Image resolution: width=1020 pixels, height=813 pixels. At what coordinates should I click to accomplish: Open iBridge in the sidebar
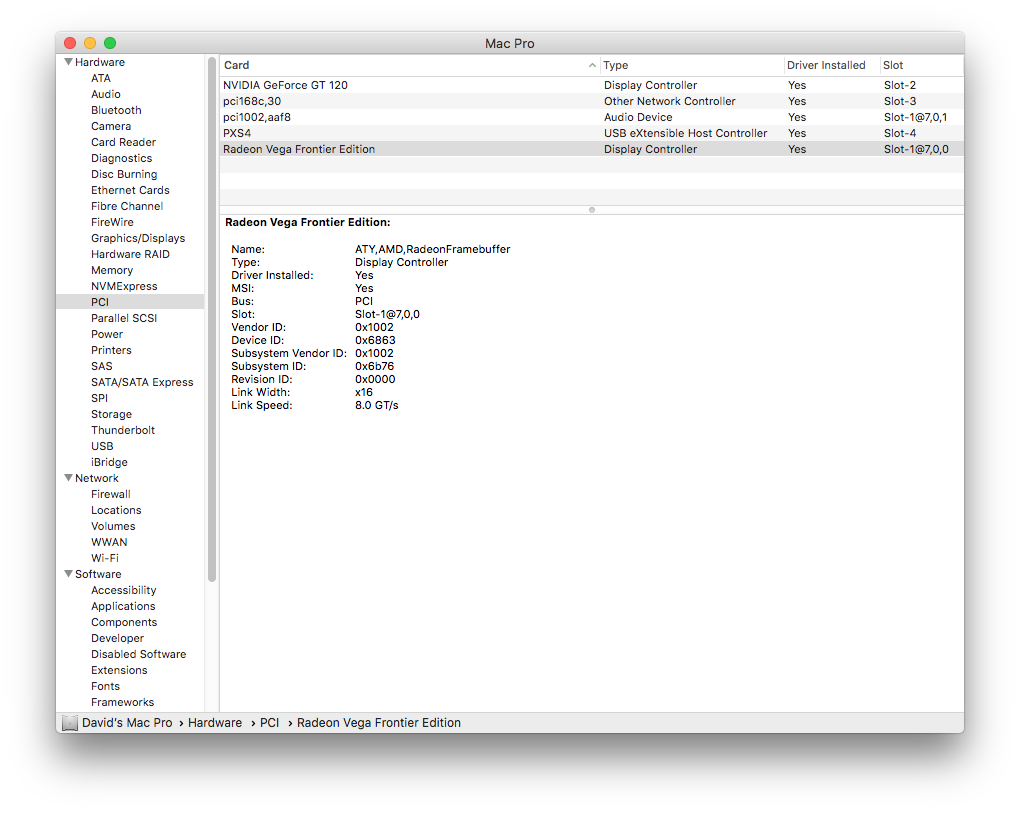pos(109,462)
